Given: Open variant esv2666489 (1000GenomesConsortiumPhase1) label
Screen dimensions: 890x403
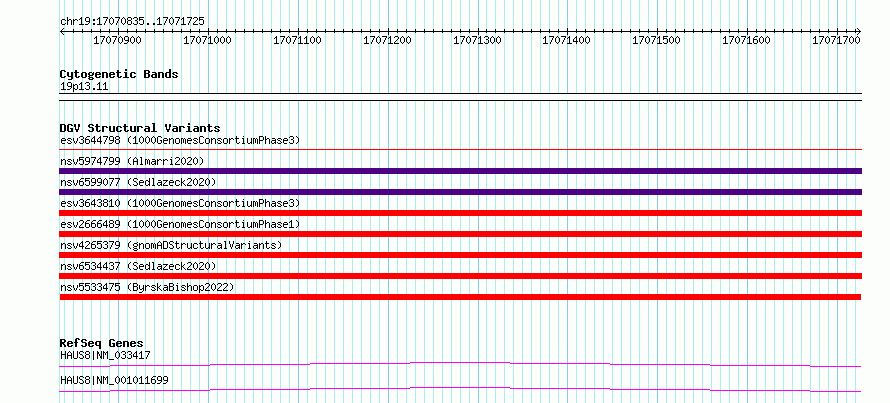Looking at the screenshot, I should (x=180, y=224).
